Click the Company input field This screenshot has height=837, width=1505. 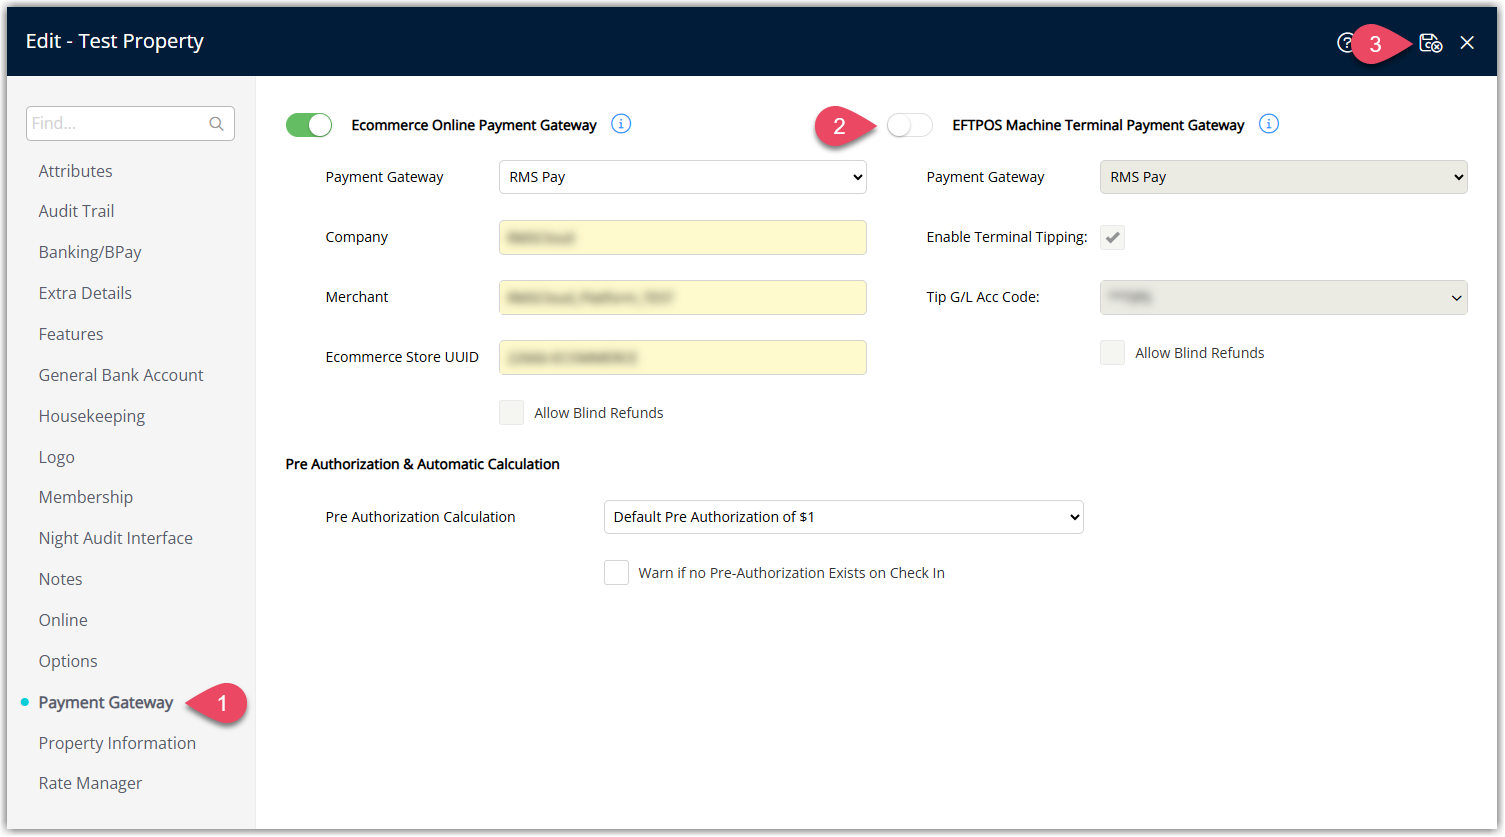683,237
